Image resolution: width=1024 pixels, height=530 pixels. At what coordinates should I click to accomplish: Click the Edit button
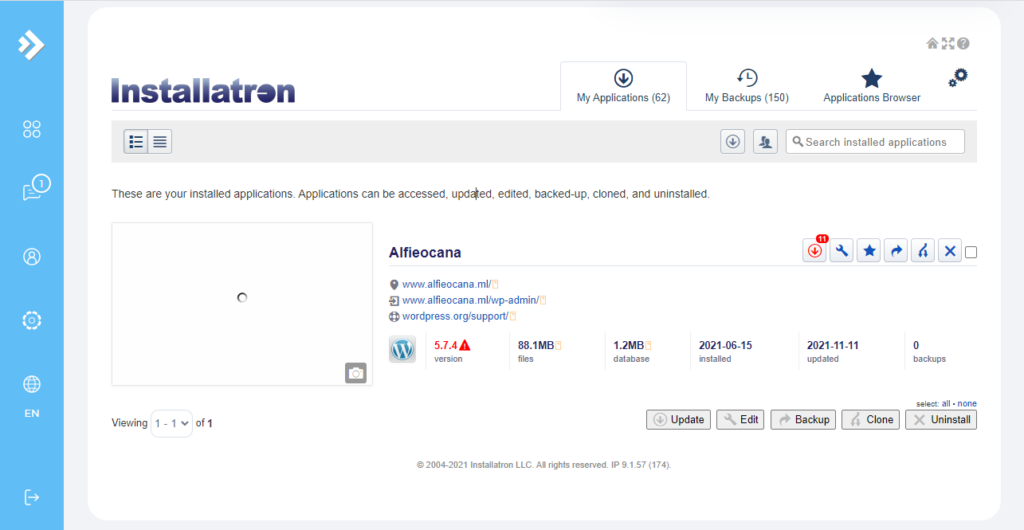click(x=740, y=420)
